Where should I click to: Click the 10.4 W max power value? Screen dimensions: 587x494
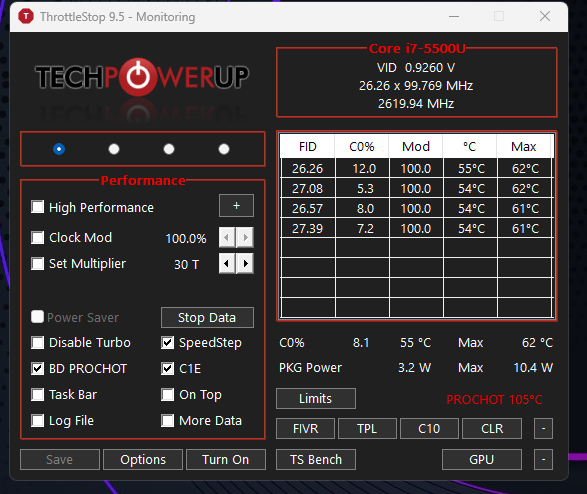coord(533,368)
